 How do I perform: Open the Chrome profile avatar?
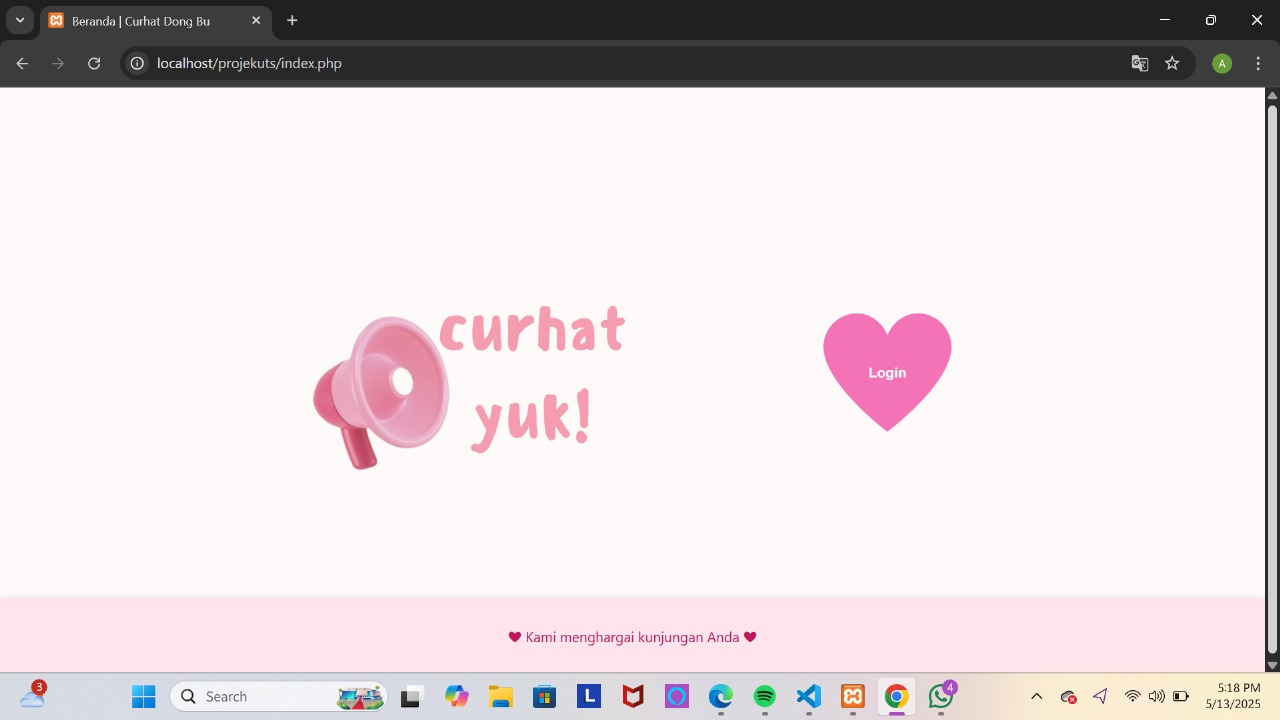(x=1221, y=63)
